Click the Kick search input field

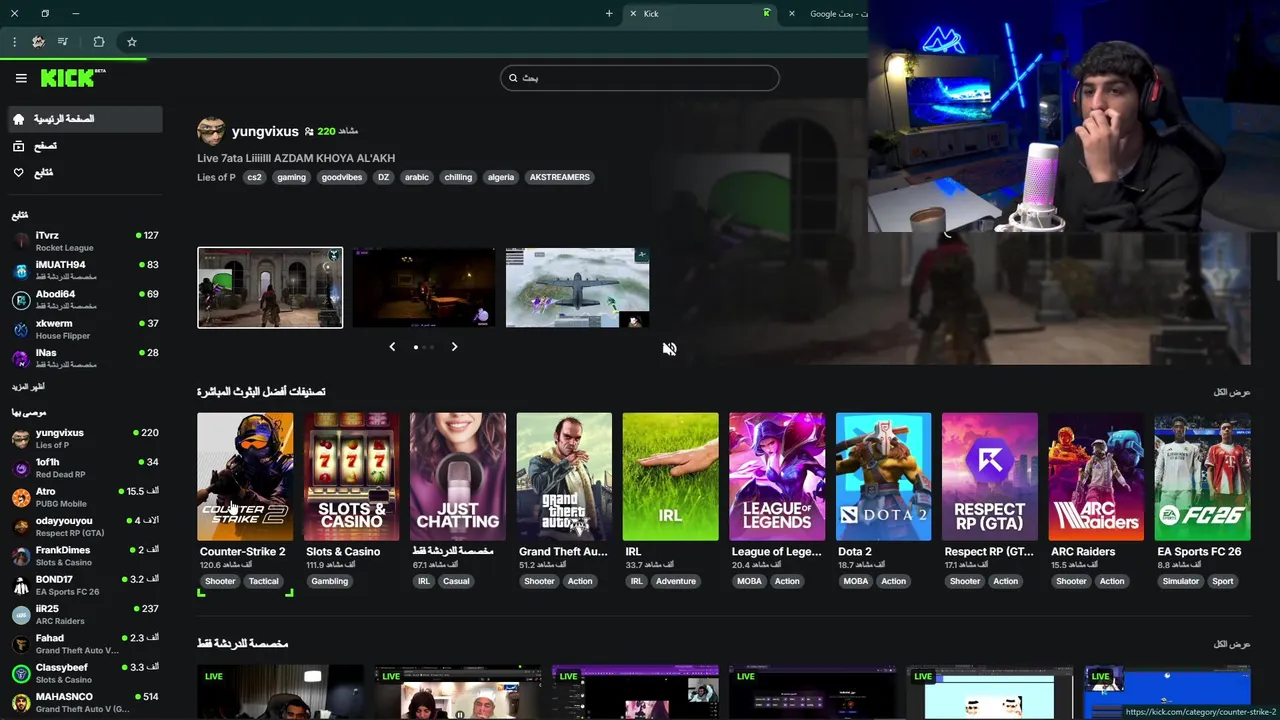pos(640,78)
